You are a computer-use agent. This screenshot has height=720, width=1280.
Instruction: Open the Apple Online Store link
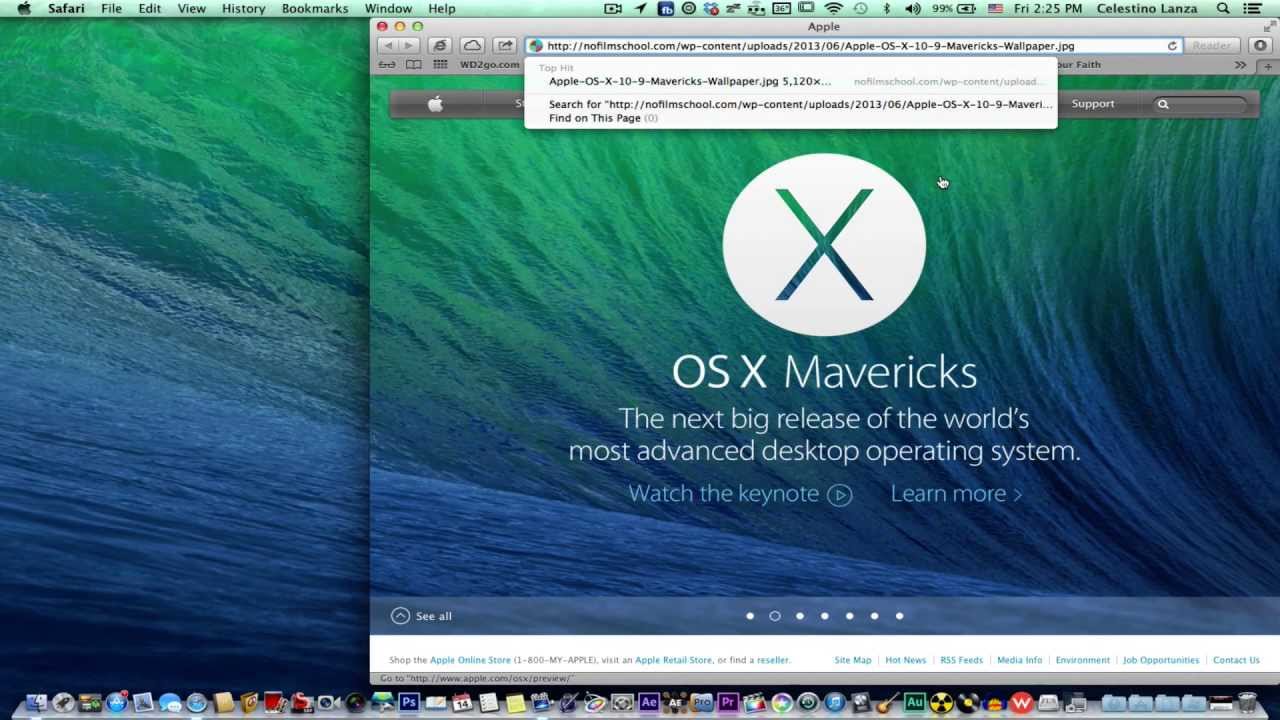(470, 660)
